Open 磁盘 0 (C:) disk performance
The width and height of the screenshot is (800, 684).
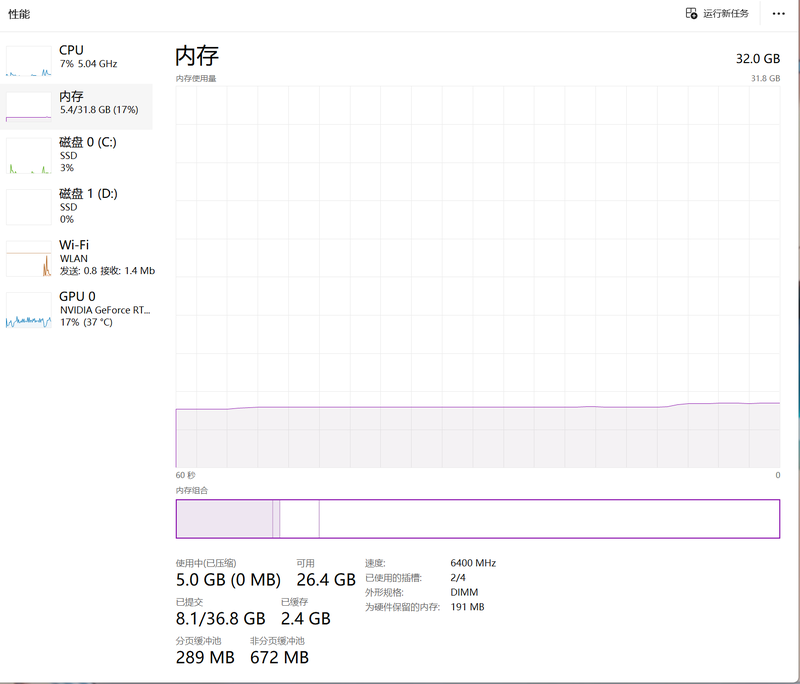(x=77, y=155)
